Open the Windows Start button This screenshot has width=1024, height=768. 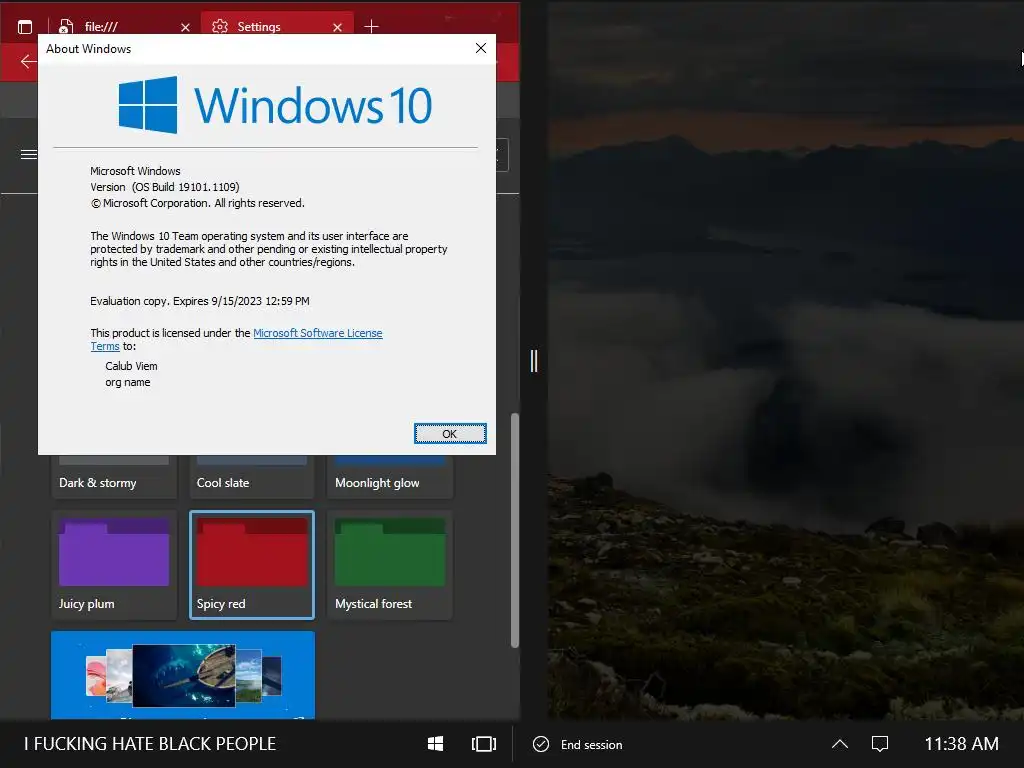tap(436, 744)
